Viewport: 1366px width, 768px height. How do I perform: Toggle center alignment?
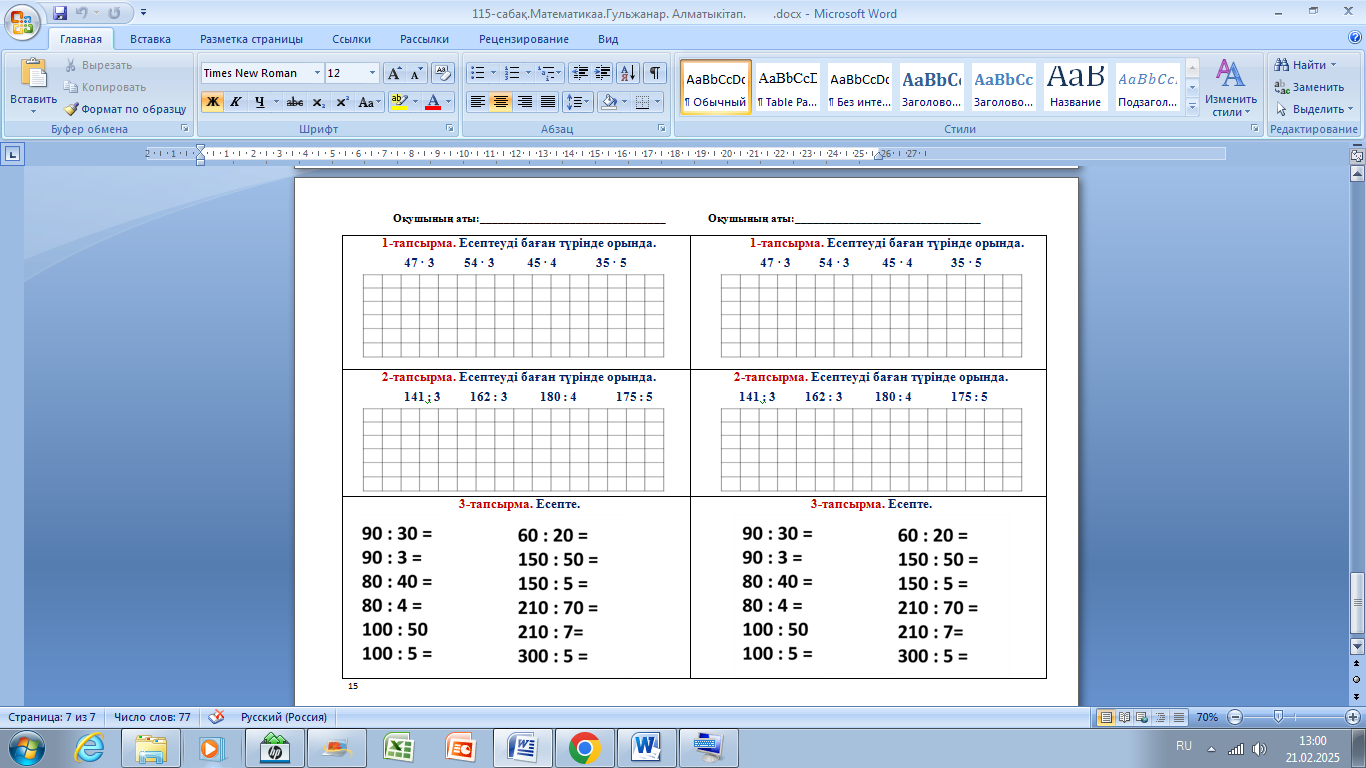coord(501,102)
